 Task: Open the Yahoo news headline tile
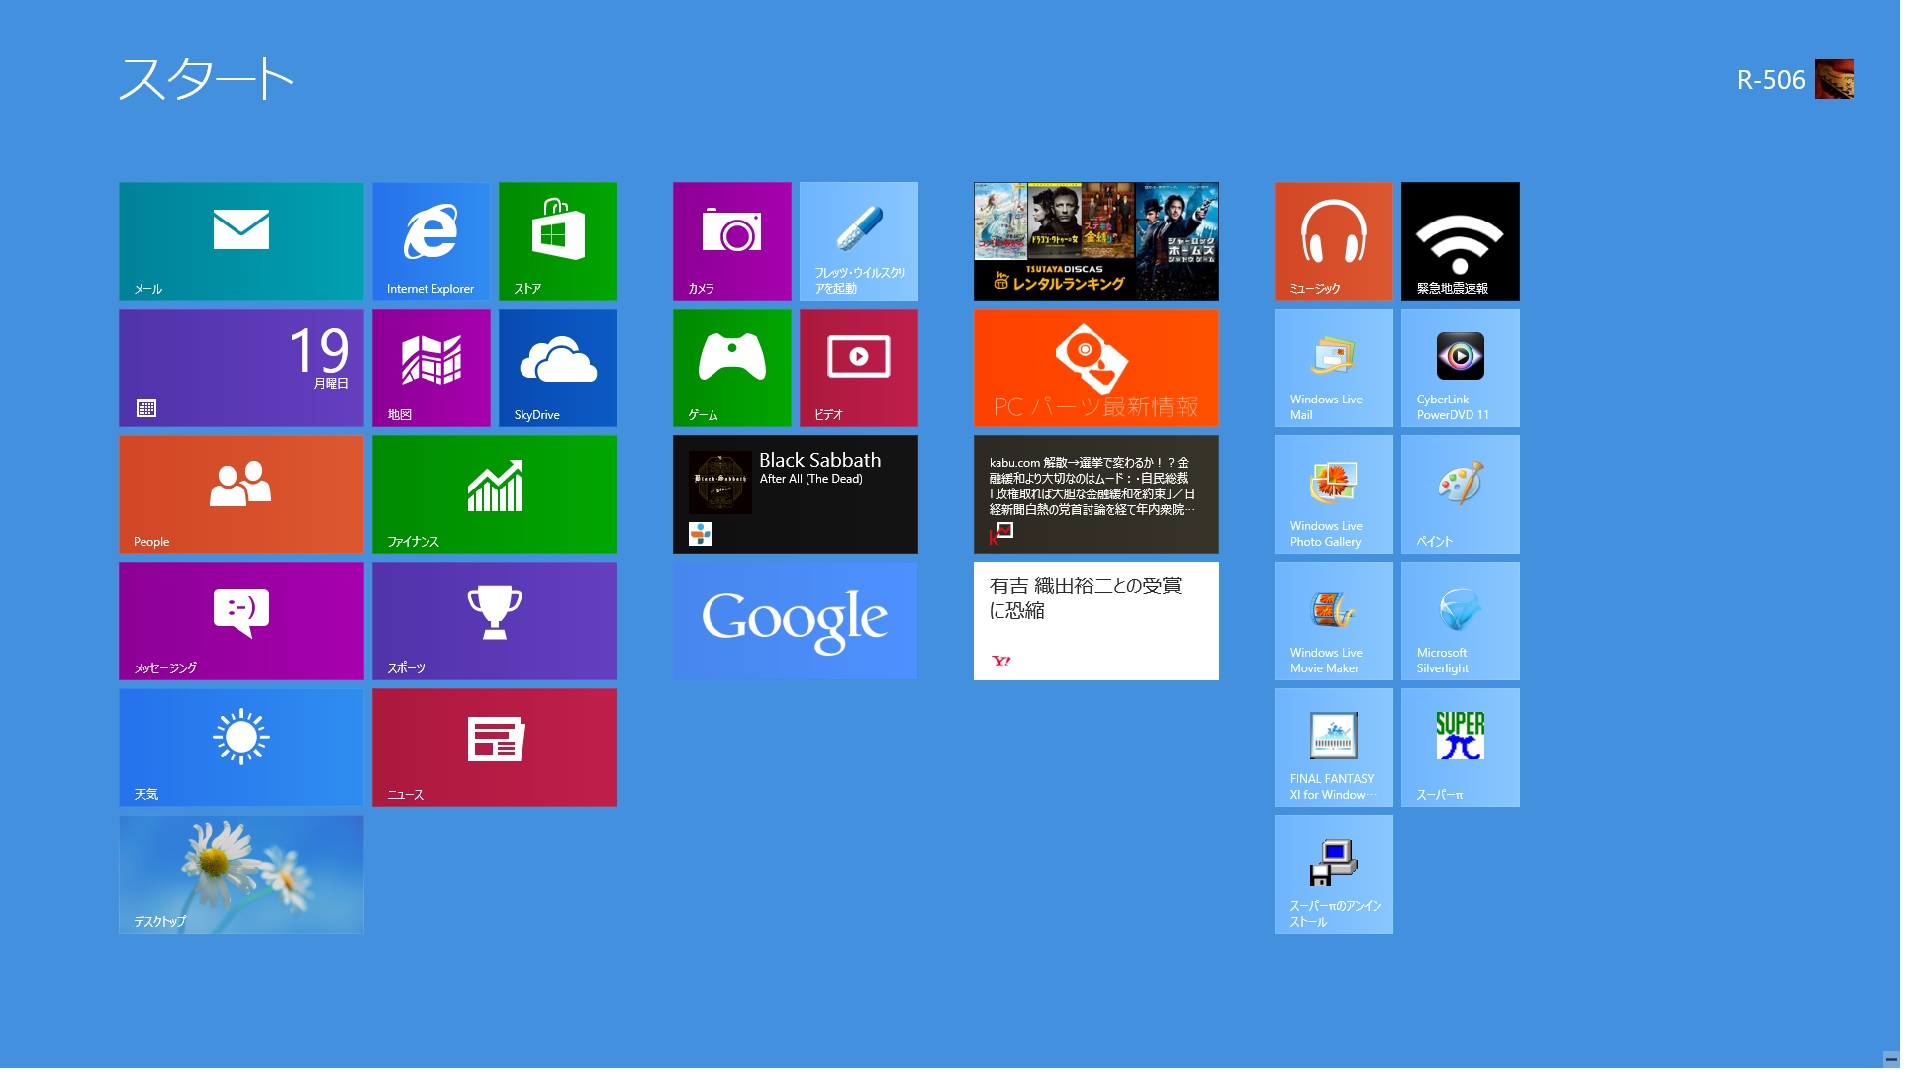click(1096, 621)
